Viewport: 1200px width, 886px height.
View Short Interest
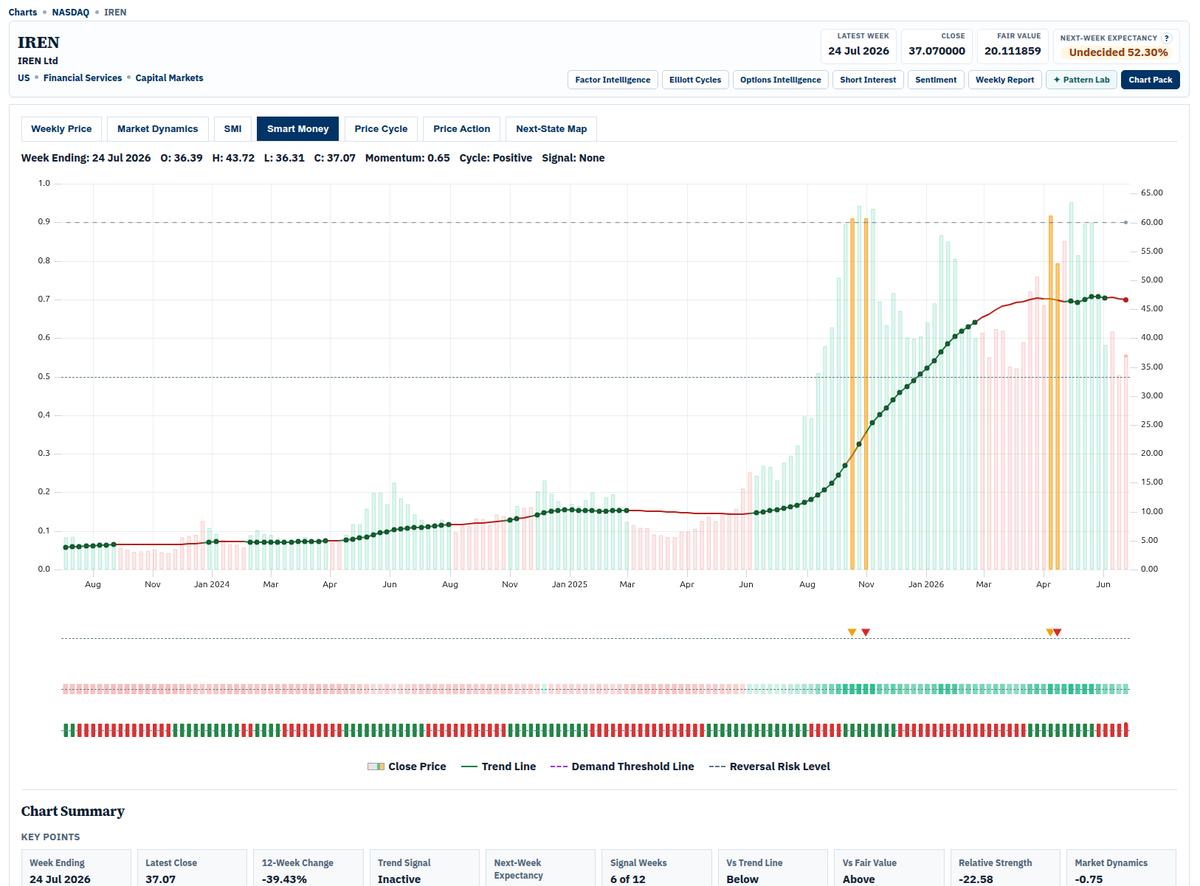pos(868,80)
